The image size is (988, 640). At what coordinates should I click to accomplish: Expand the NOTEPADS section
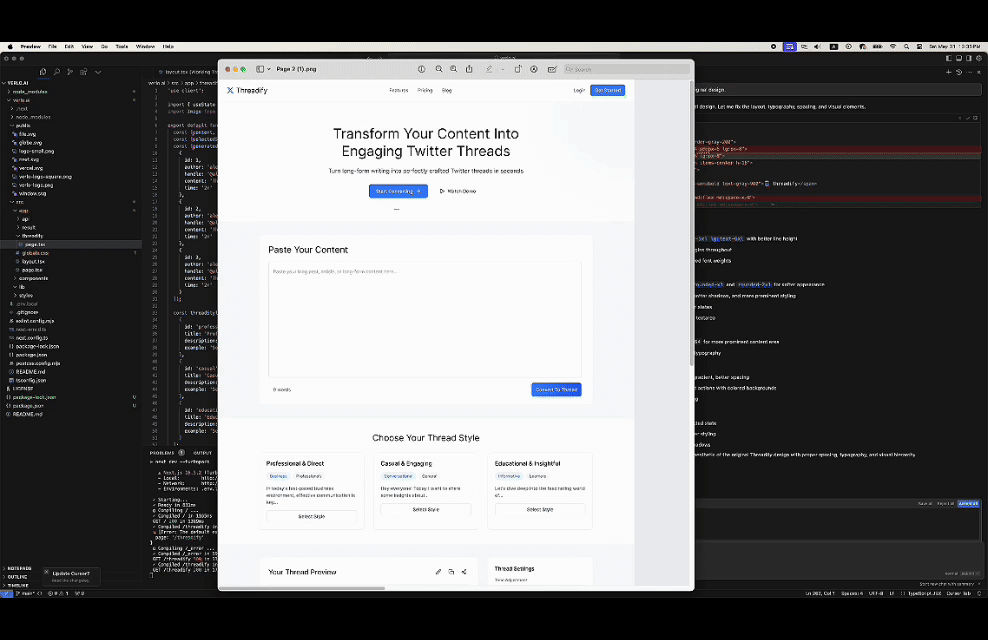pos(19,568)
